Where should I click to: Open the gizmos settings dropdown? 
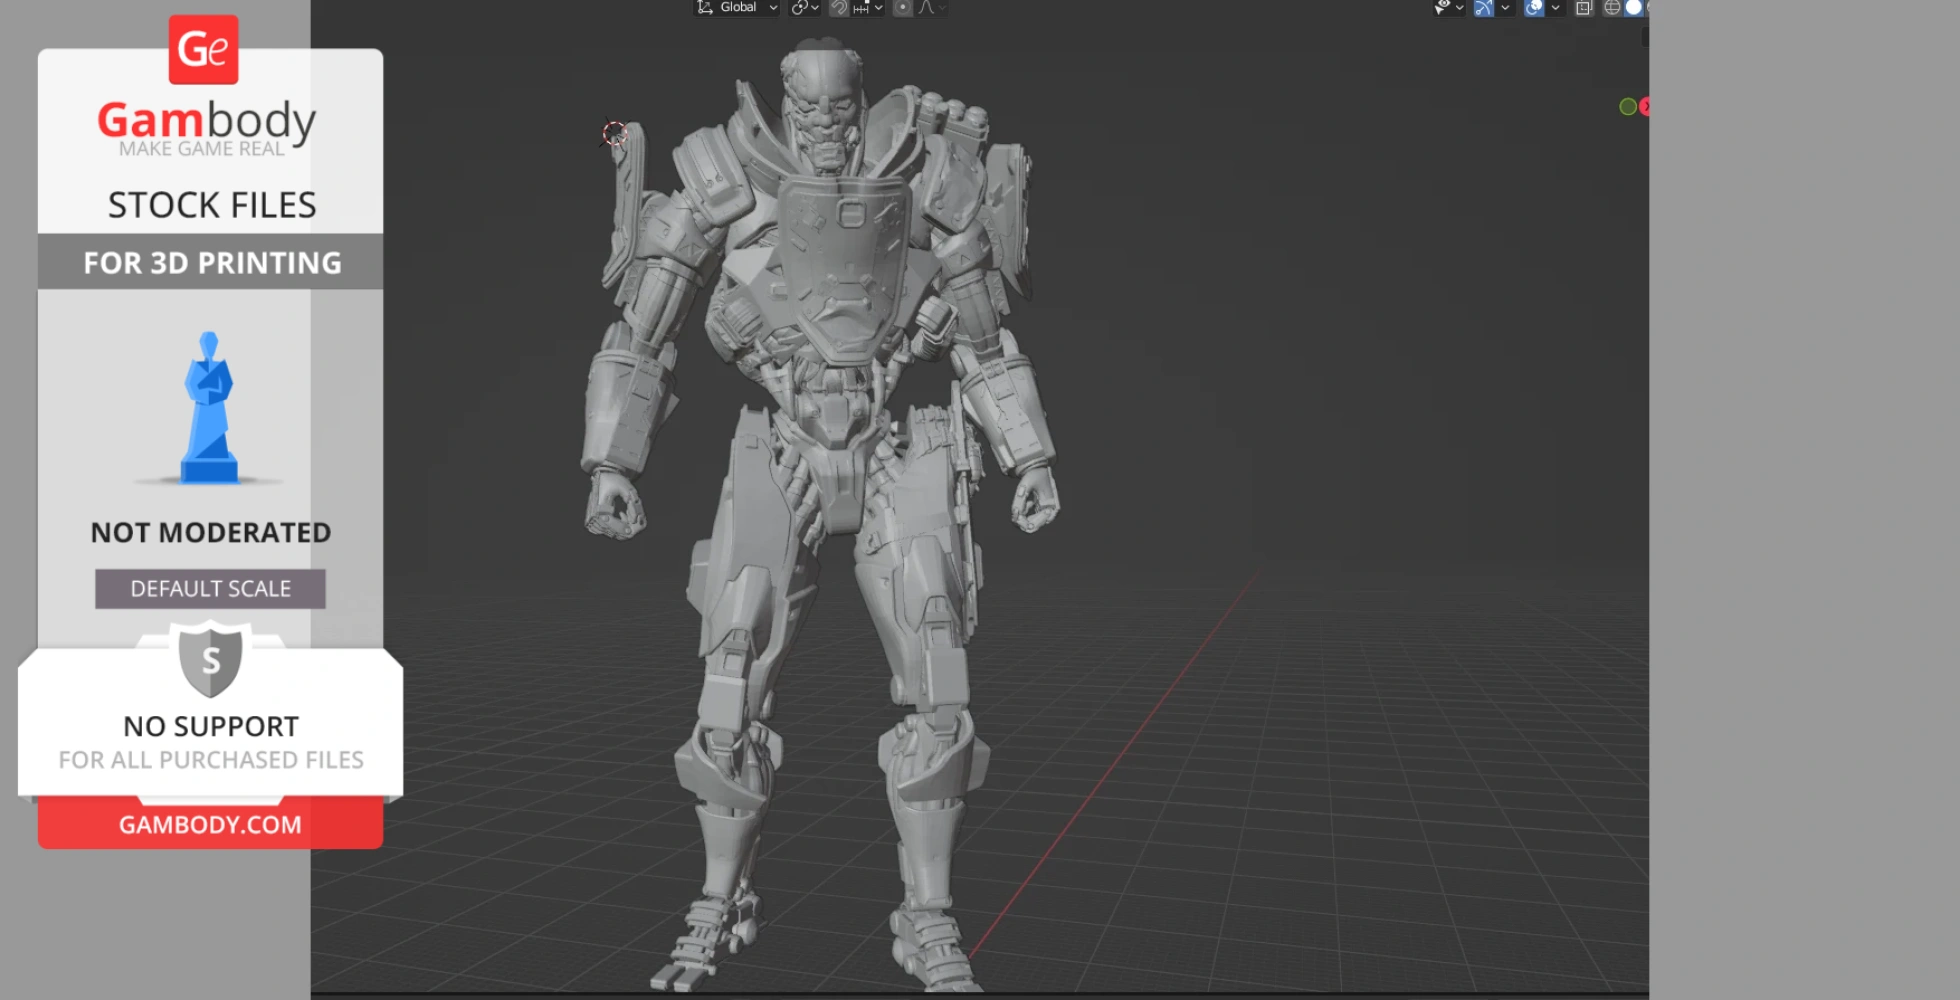[x=1505, y=8]
